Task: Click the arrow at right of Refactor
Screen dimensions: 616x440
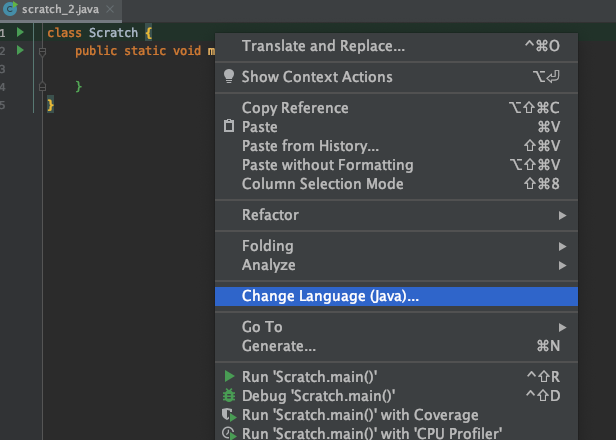Action: 563,215
